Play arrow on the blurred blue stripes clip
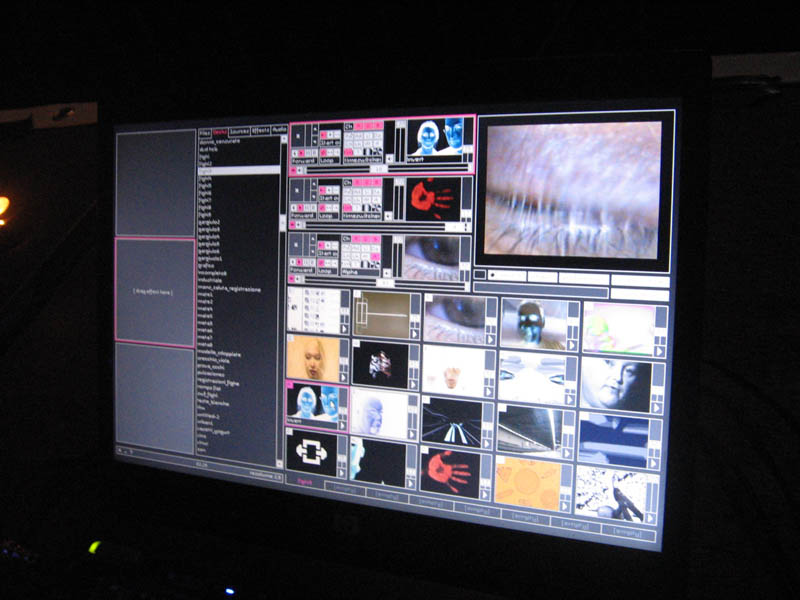 [654, 463]
